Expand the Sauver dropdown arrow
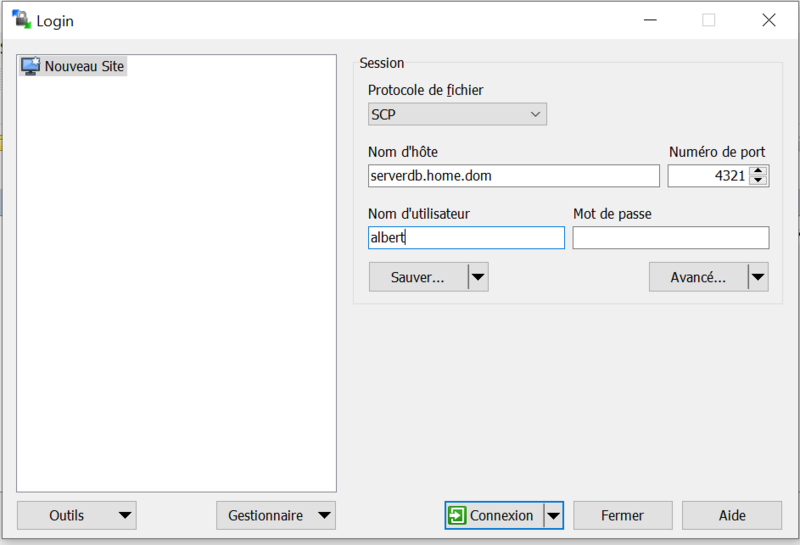Screen dimensions: 800x545 point(478,277)
